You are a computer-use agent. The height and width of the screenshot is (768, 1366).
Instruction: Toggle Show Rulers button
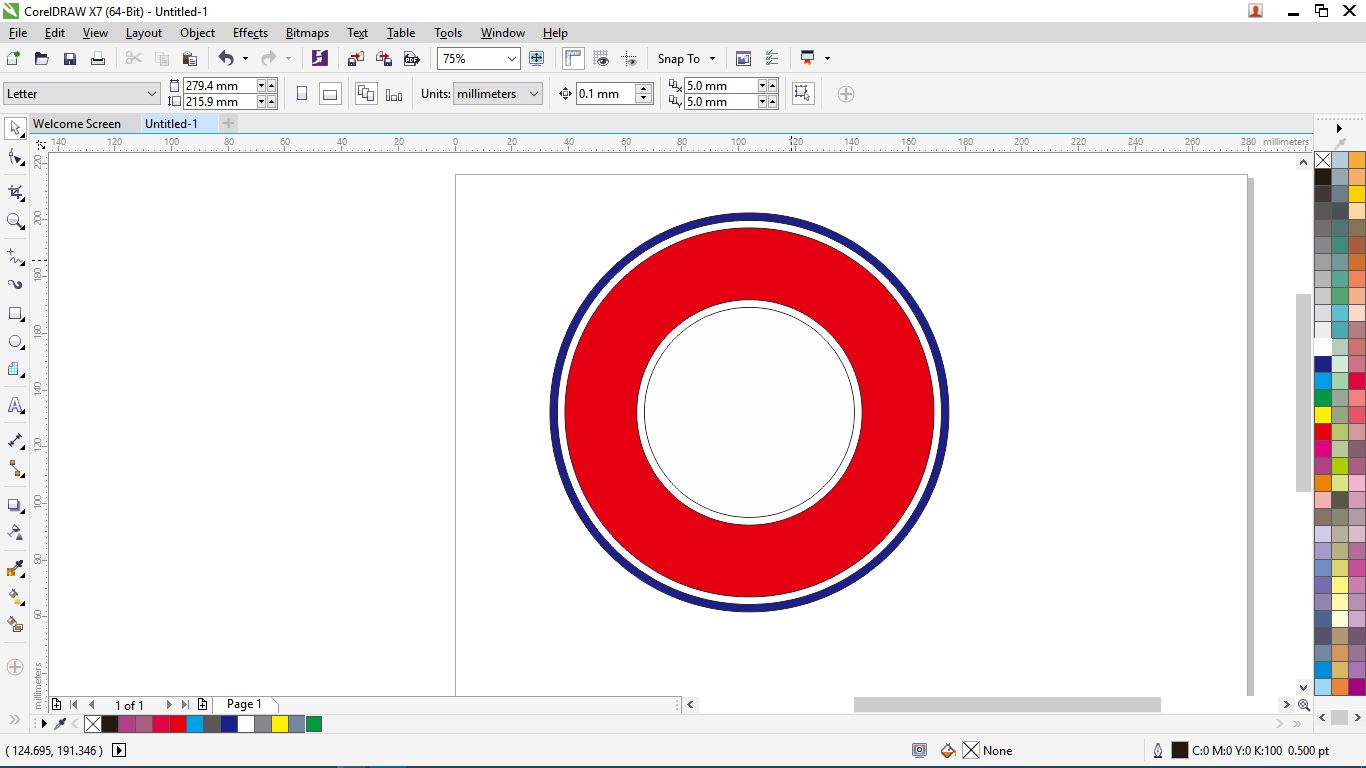point(573,59)
